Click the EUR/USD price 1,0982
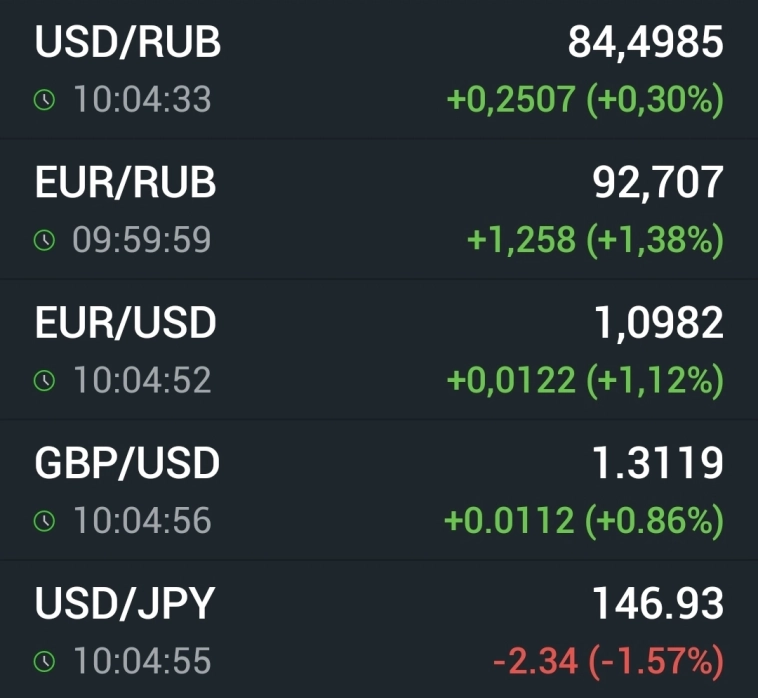758x698 pixels. click(x=656, y=322)
